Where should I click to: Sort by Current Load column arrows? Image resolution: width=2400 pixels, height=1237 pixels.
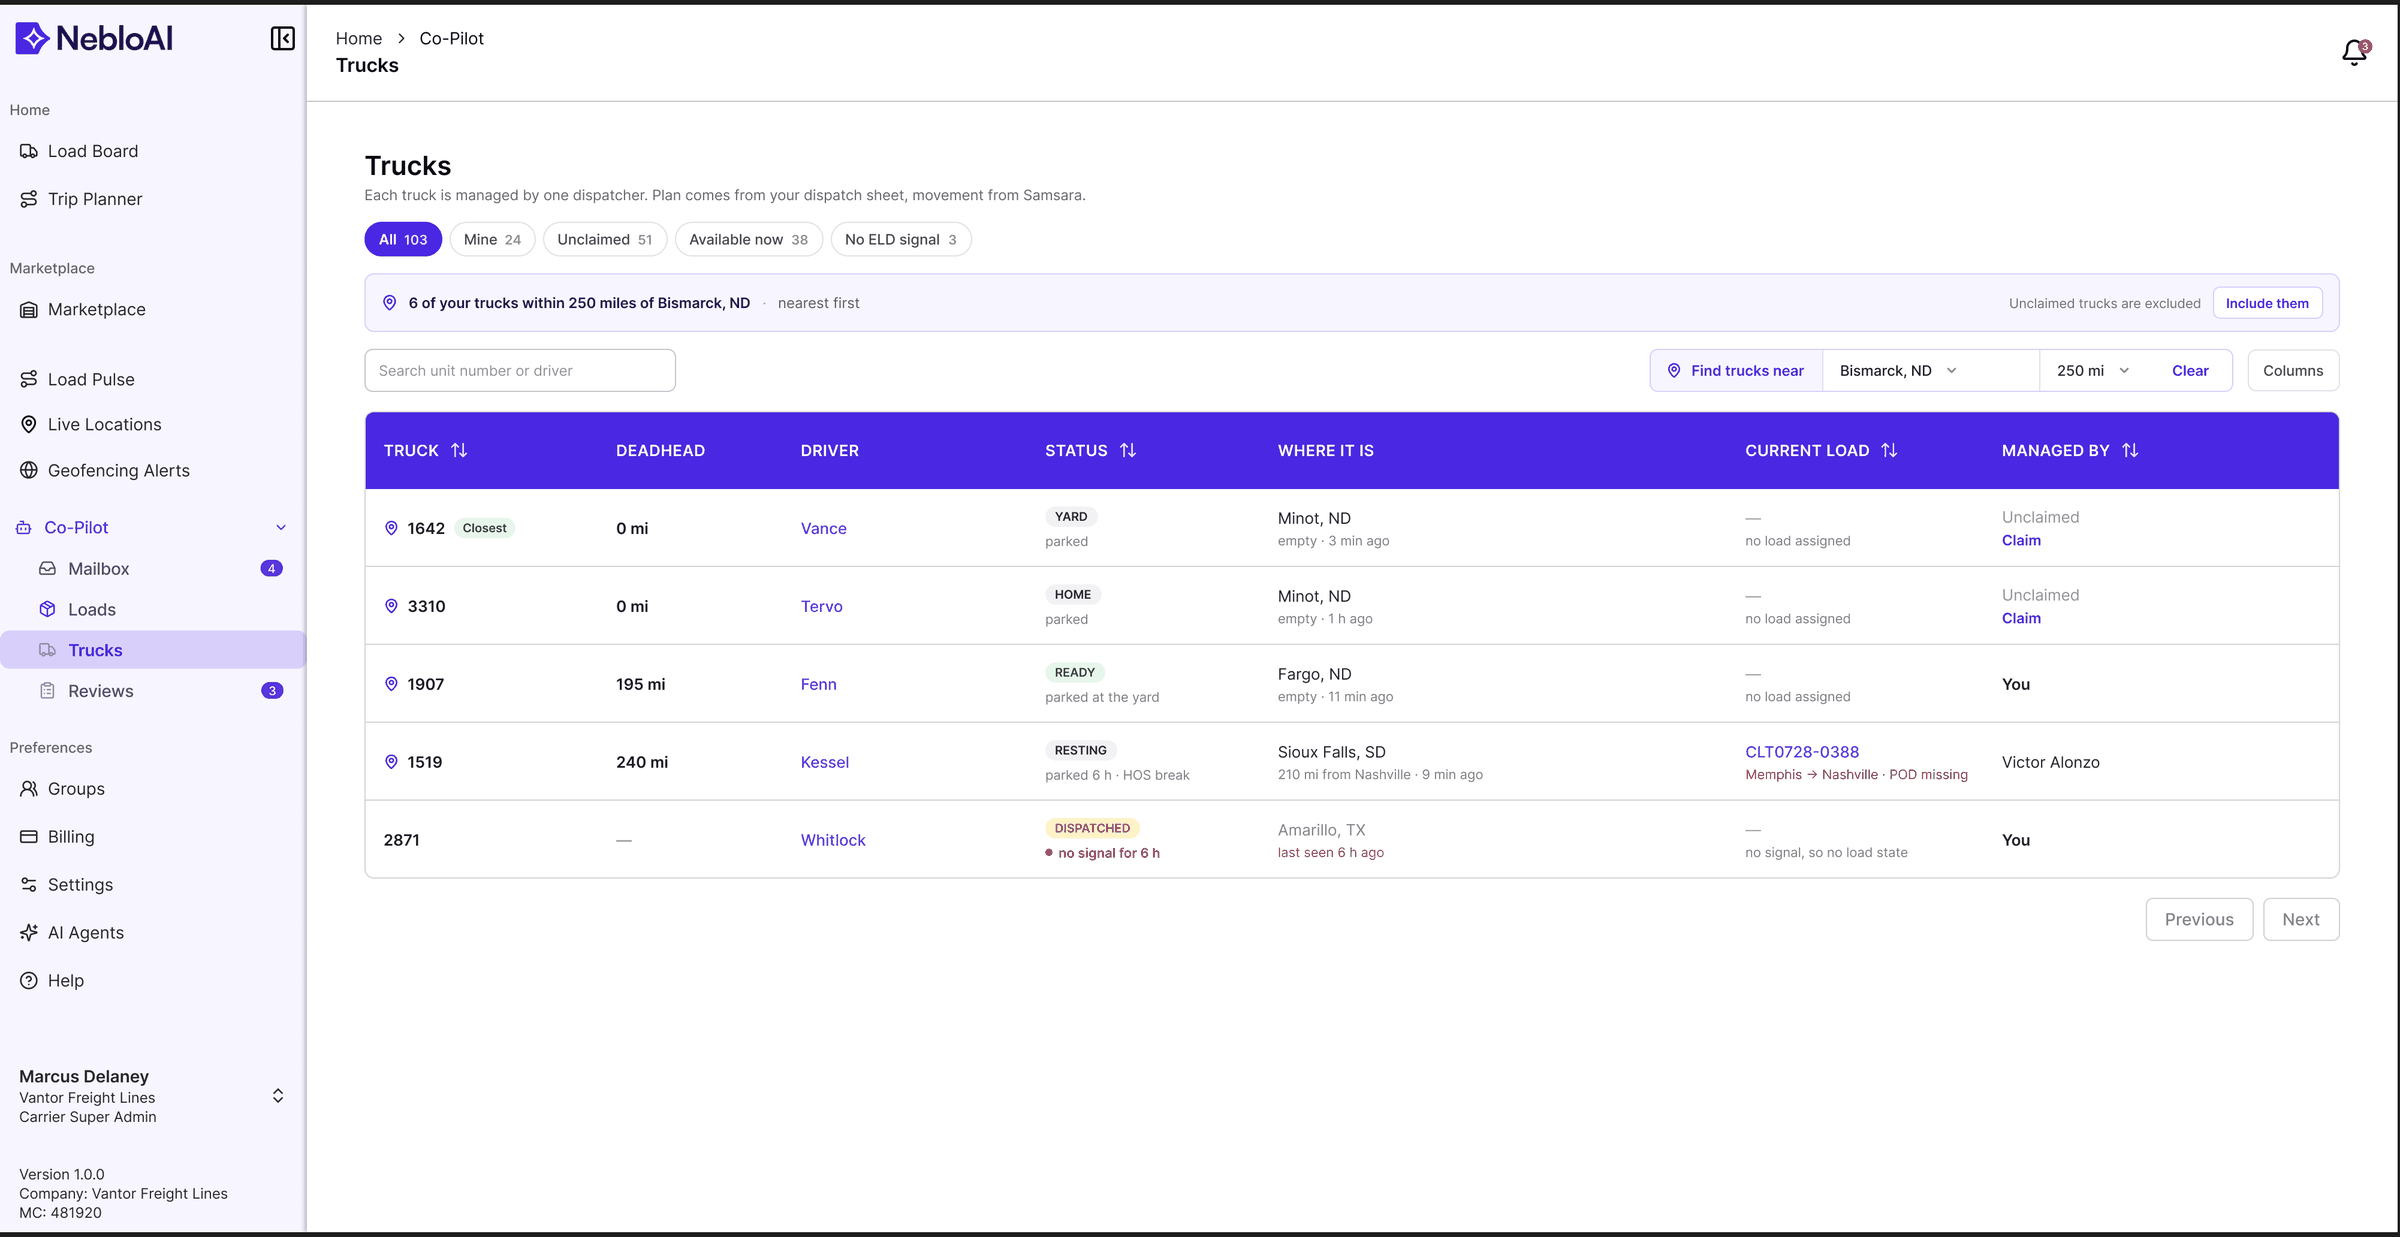pos(1889,451)
